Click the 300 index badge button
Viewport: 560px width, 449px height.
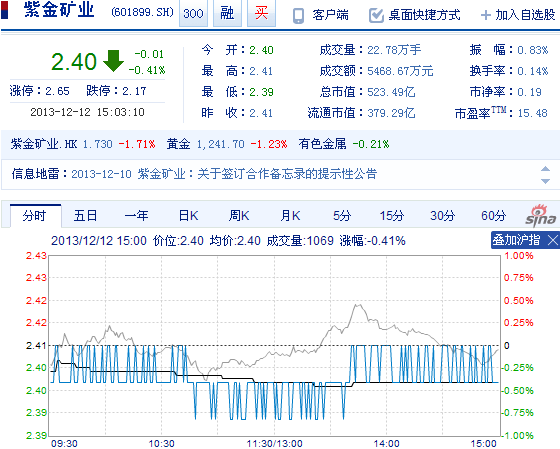pos(193,14)
